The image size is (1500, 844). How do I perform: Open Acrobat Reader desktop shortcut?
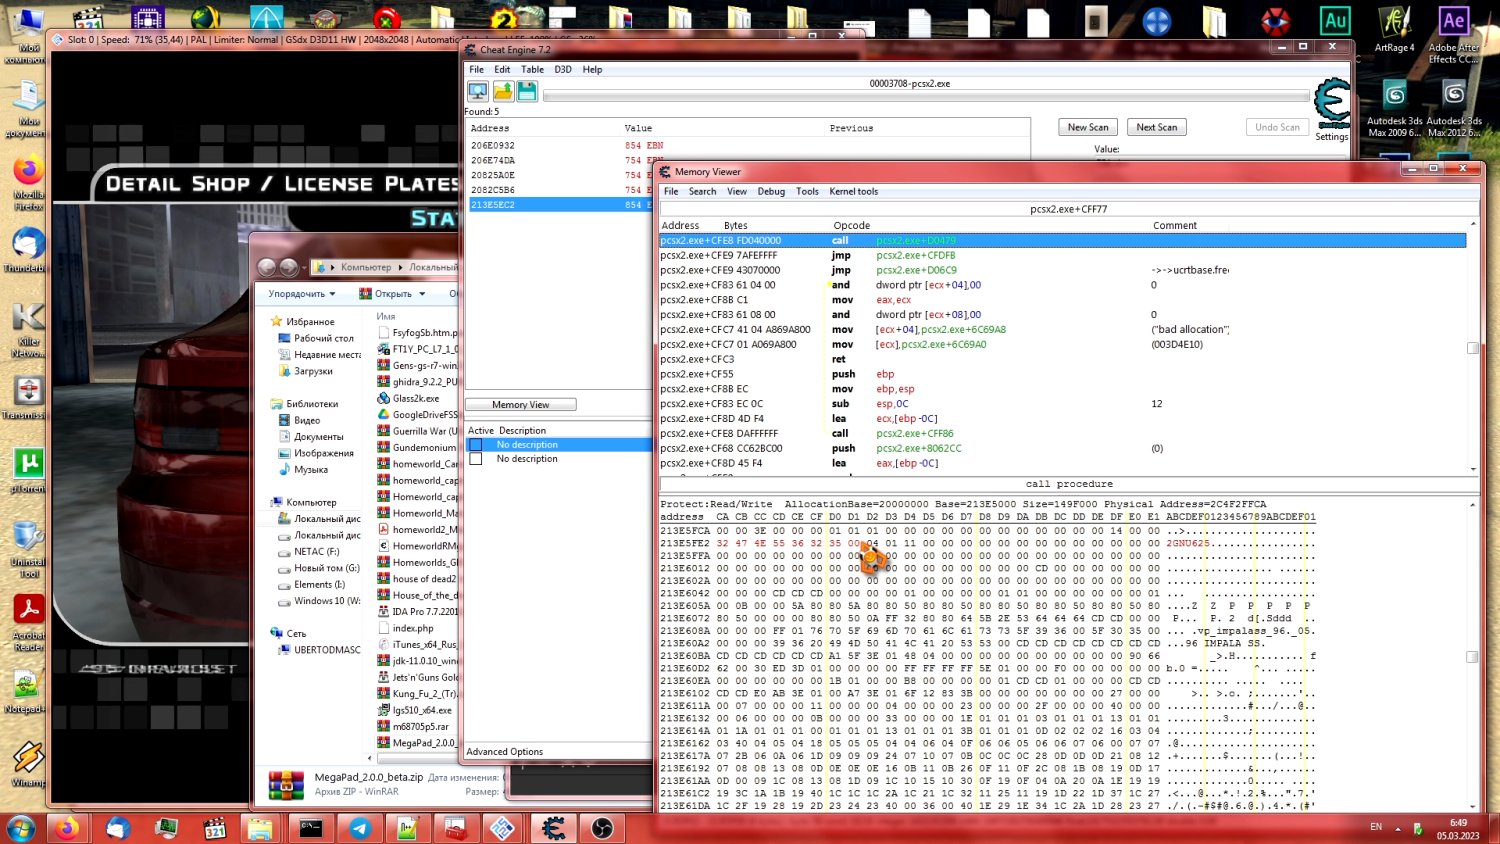28,624
